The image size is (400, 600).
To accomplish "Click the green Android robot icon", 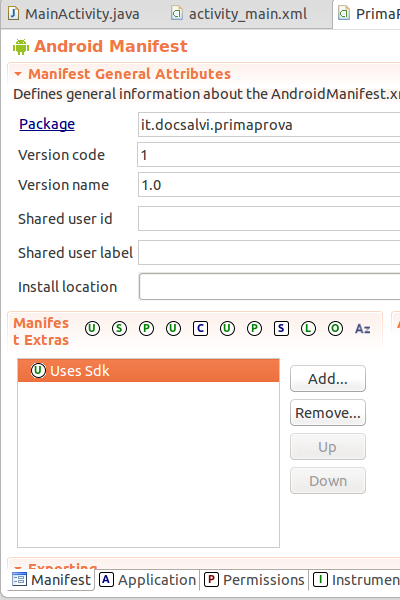I will pos(21,47).
